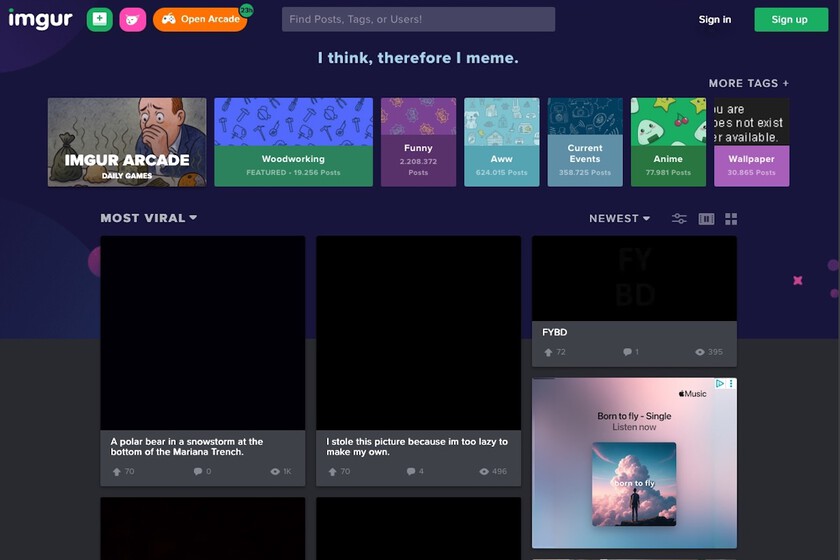This screenshot has width=840, height=560.
Task: Click the green New Post plus icon
Action: coord(99,19)
